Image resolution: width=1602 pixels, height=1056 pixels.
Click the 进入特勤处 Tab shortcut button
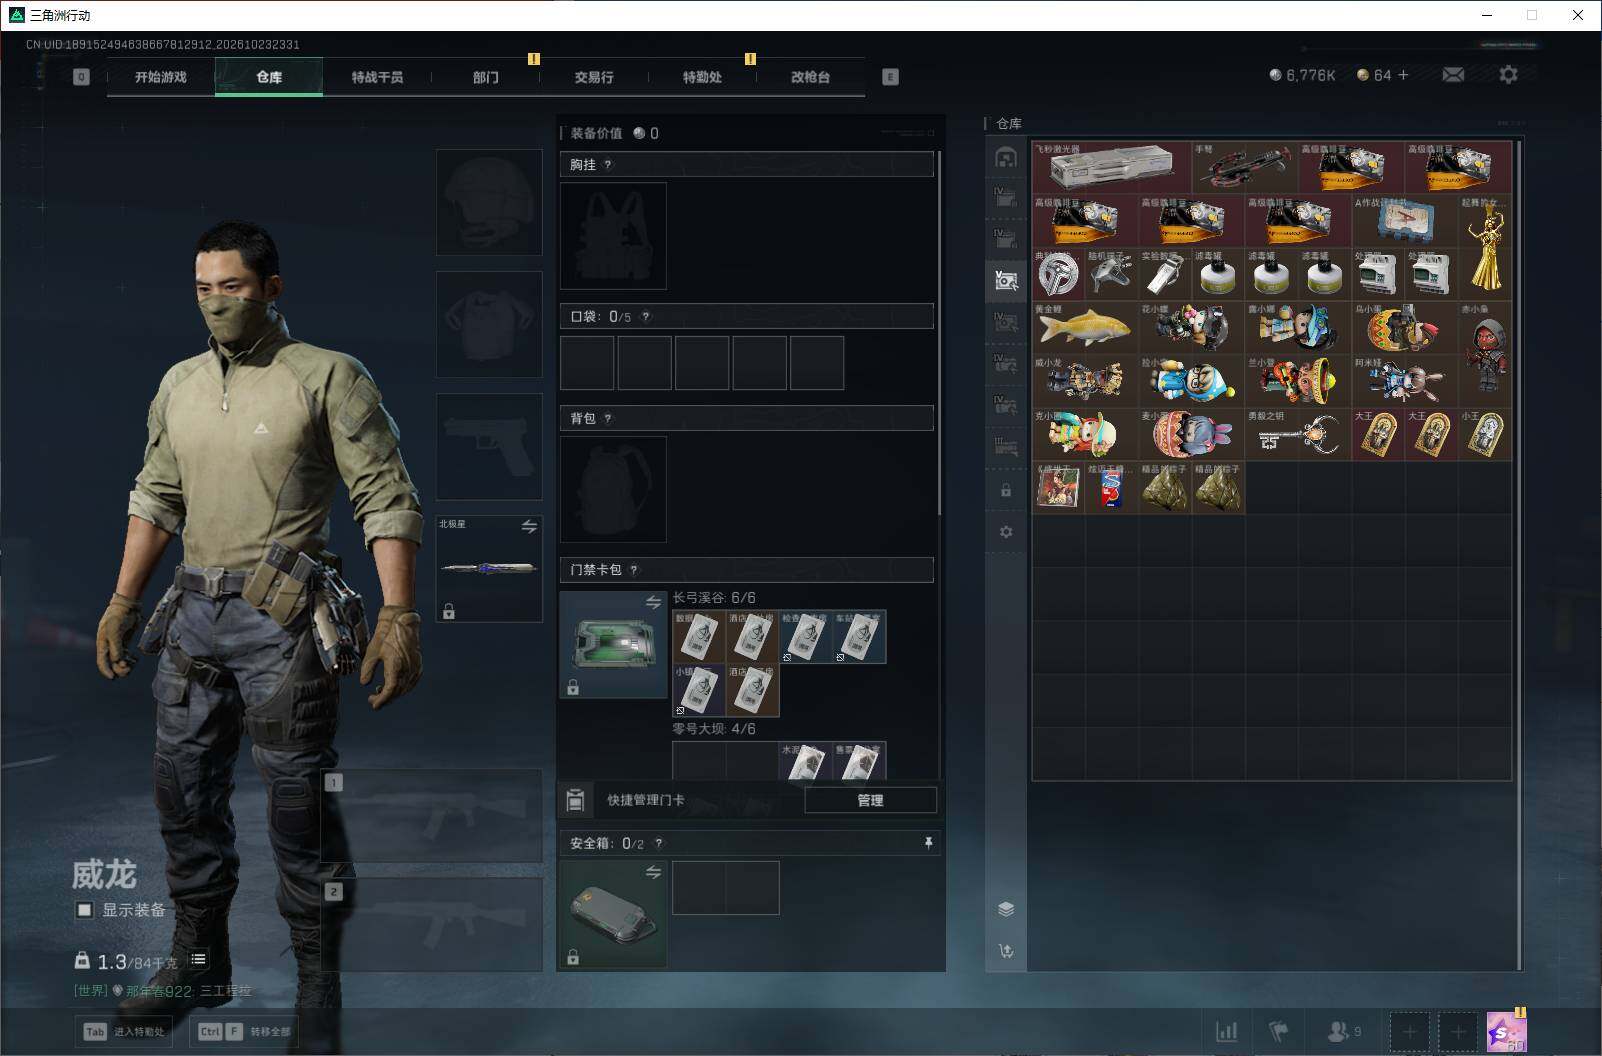coord(123,1031)
